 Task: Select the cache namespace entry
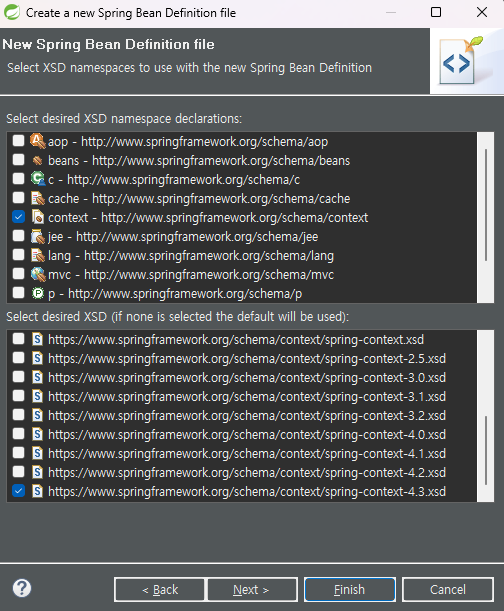coord(199,198)
